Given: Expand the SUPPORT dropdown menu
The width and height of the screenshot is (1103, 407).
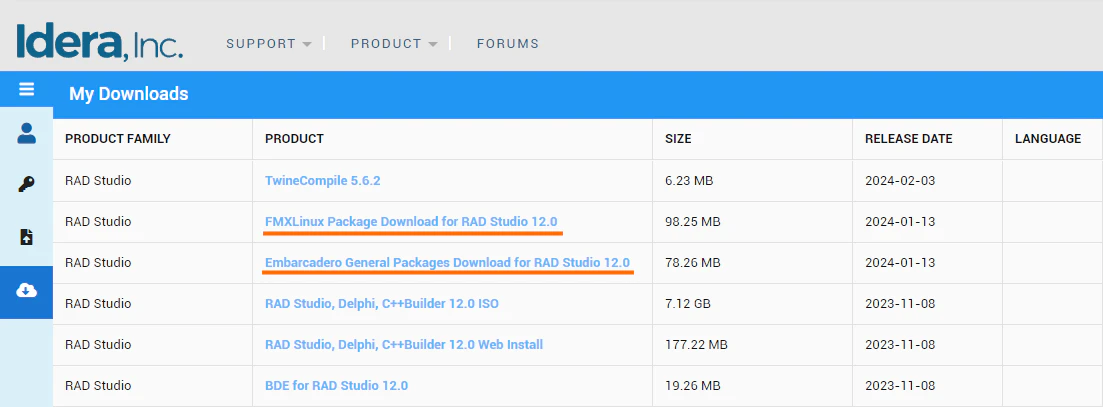Looking at the screenshot, I should click(x=269, y=44).
